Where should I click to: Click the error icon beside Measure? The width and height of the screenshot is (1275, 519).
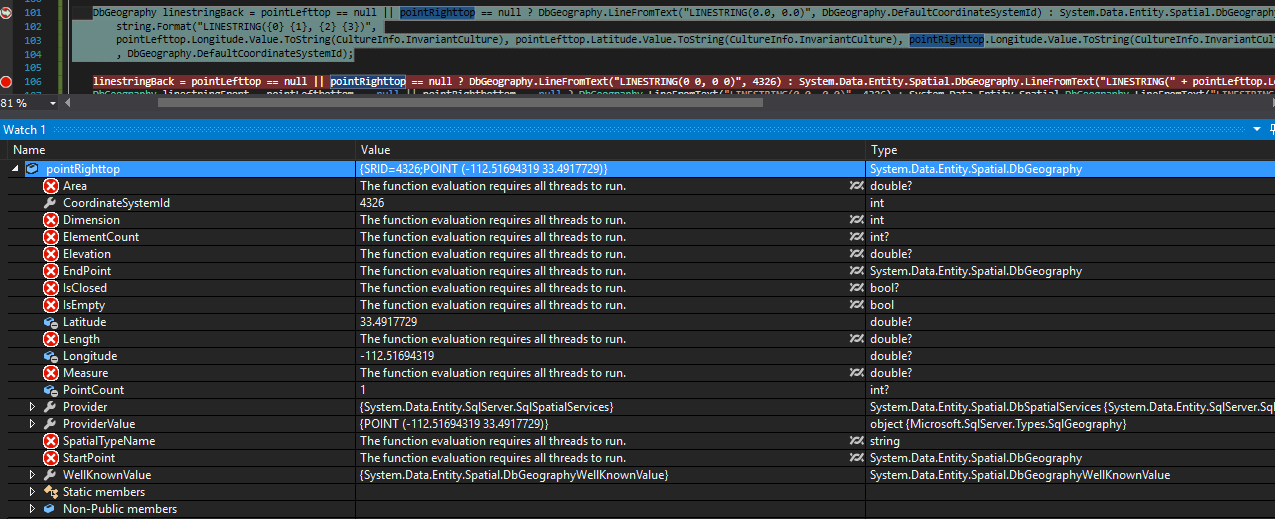(51, 373)
